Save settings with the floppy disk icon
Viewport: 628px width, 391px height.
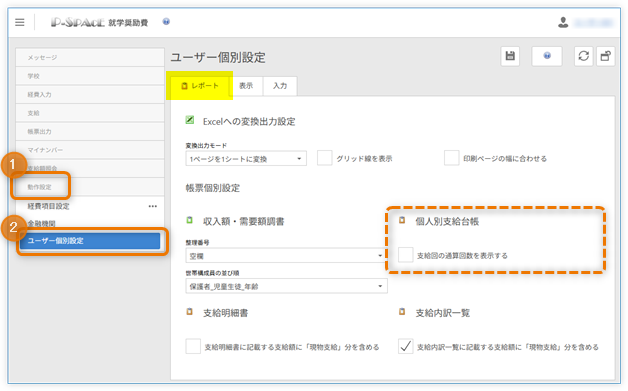point(510,56)
